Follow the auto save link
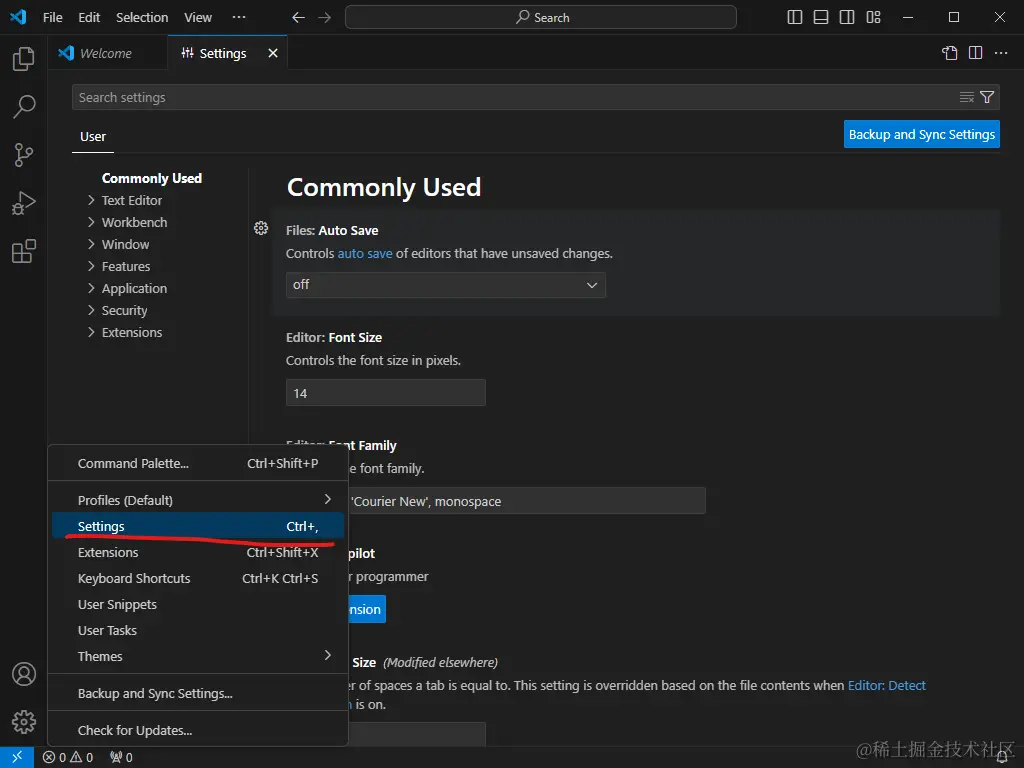Image resolution: width=1024 pixels, height=768 pixels. 365,253
